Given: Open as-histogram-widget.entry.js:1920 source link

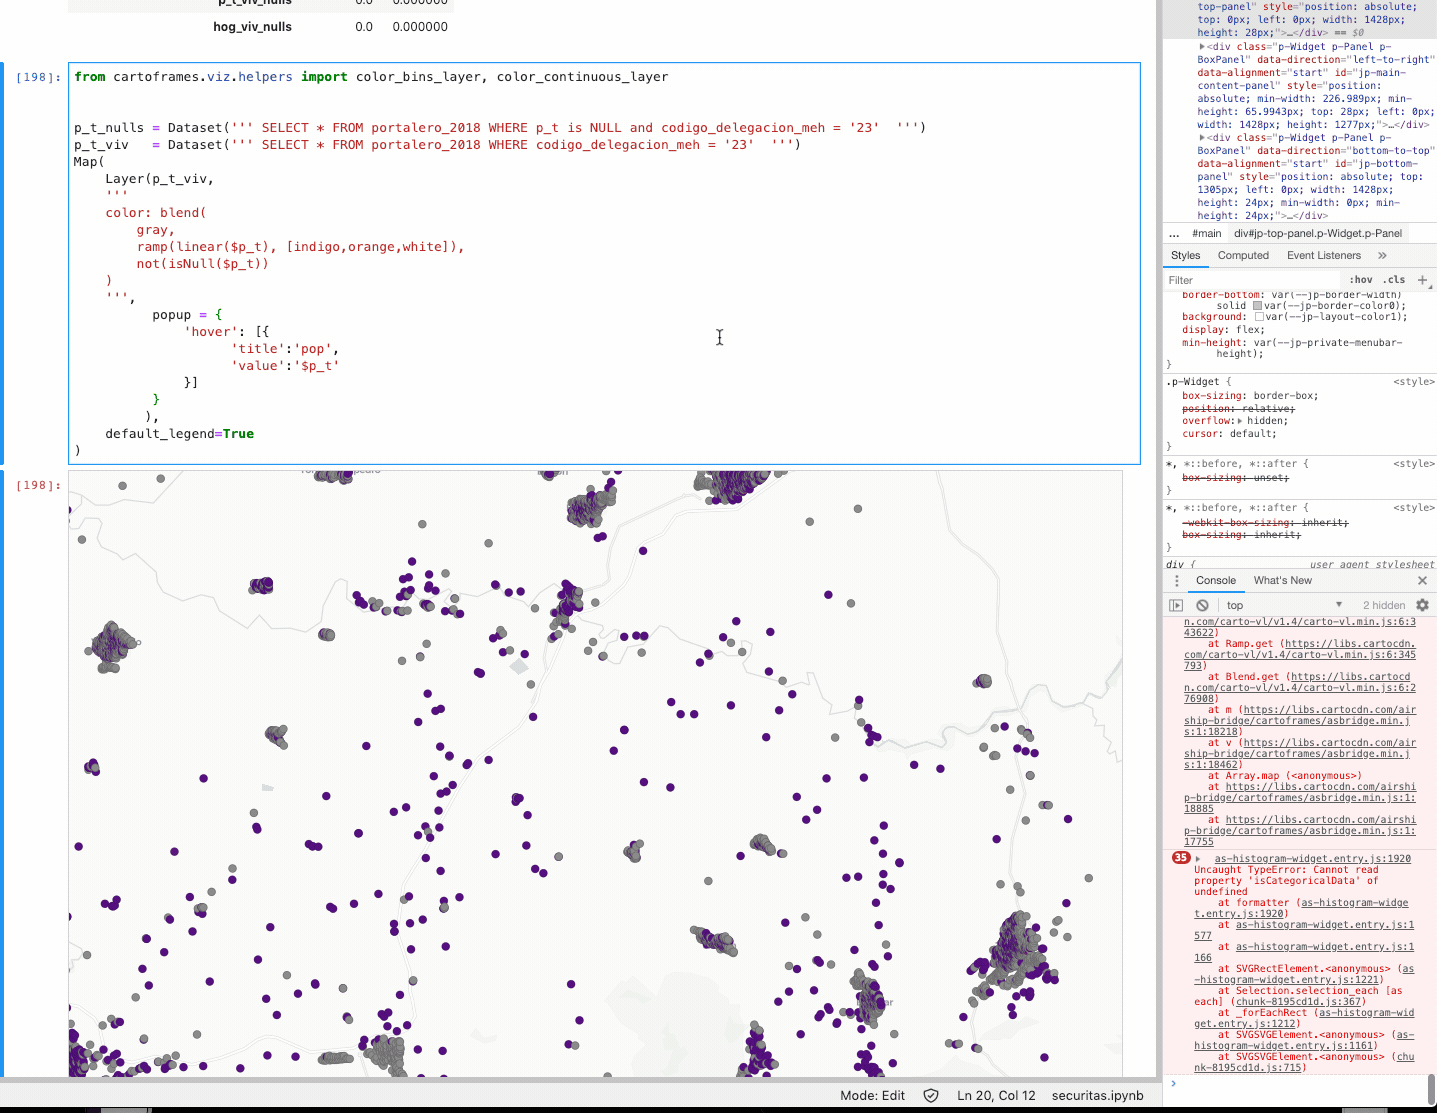Looking at the screenshot, I should click(x=1312, y=859).
